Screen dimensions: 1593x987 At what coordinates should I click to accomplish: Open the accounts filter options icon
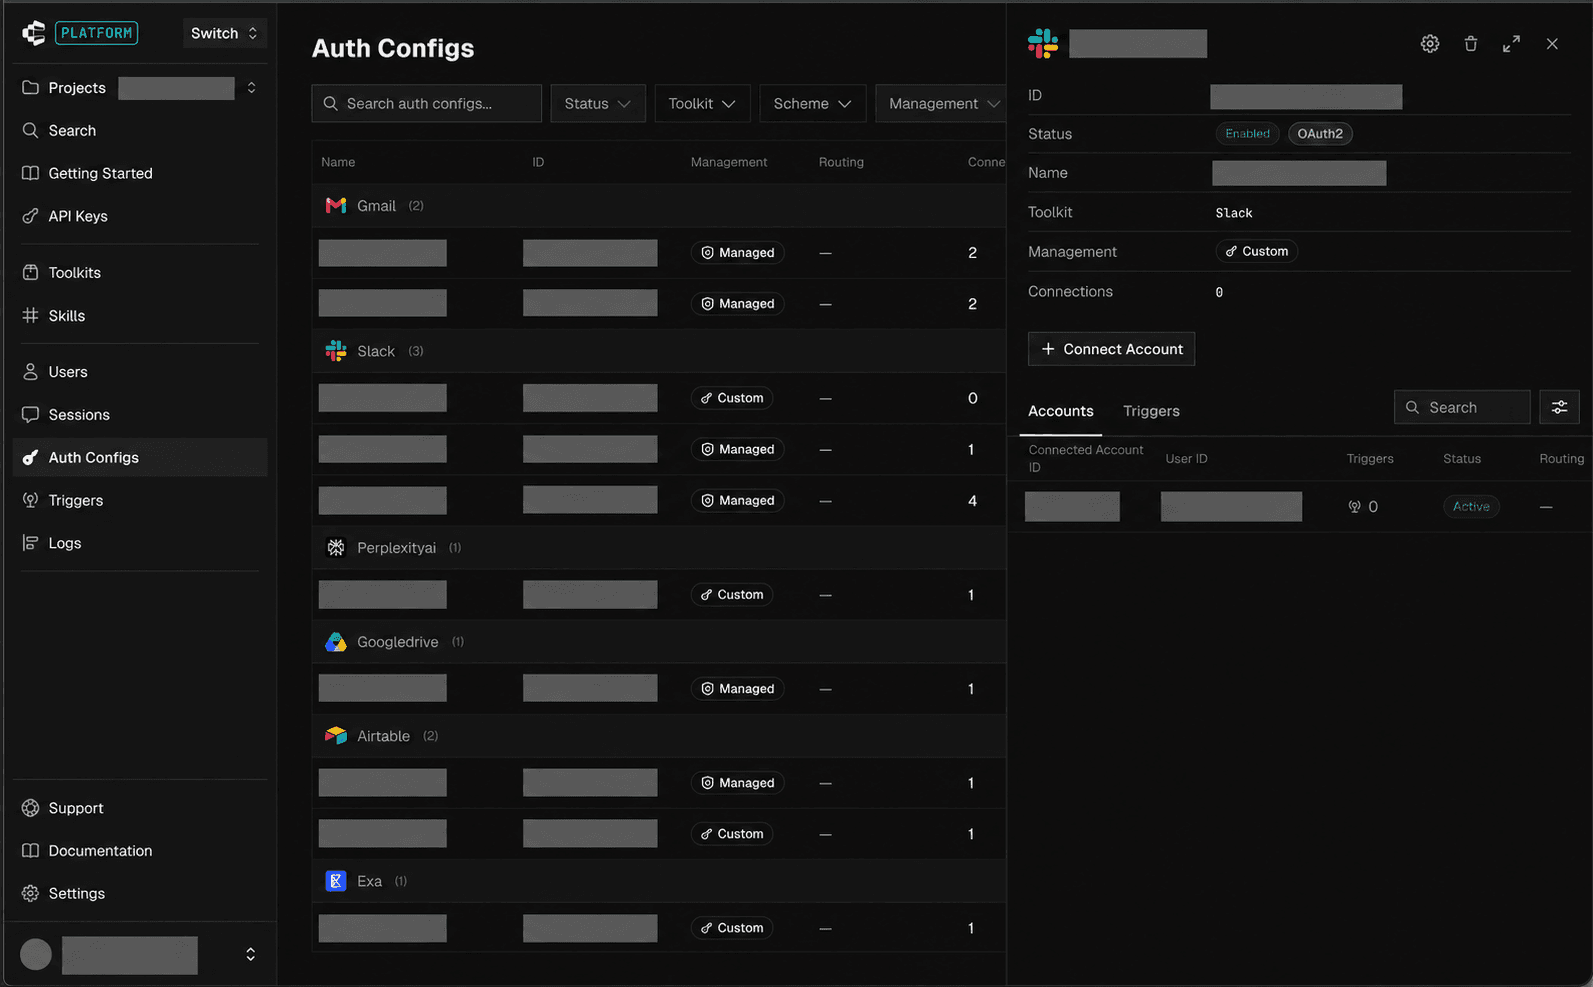(1559, 407)
